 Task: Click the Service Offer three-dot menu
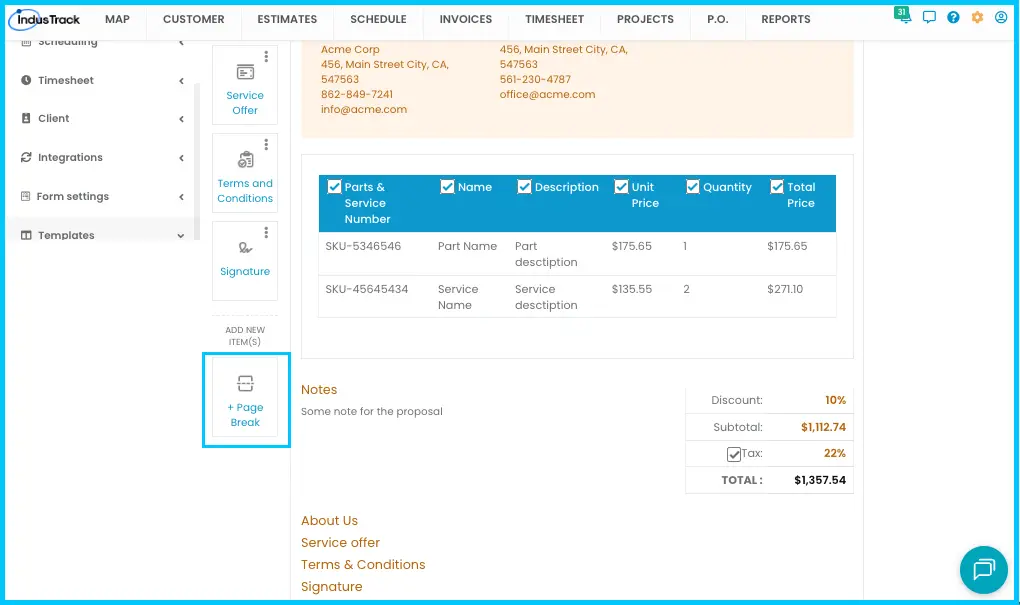point(266,57)
